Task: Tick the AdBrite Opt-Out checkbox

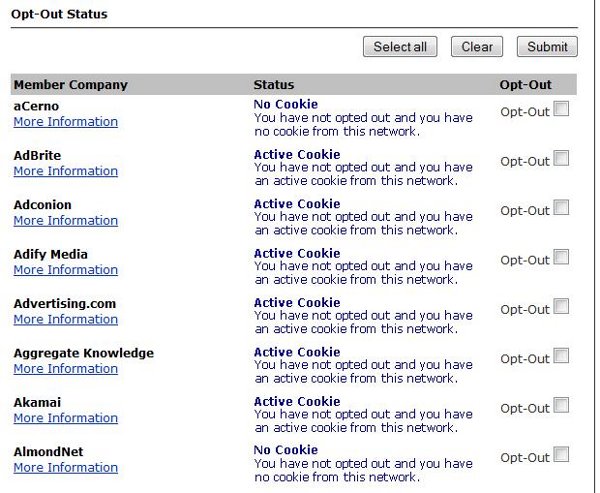Action: 561,158
